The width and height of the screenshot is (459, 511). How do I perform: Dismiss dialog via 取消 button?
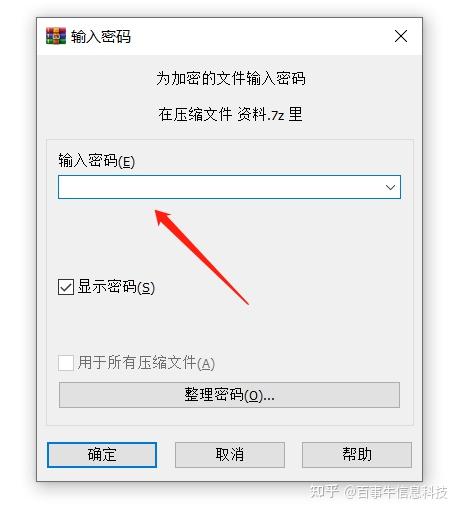click(x=230, y=455)
